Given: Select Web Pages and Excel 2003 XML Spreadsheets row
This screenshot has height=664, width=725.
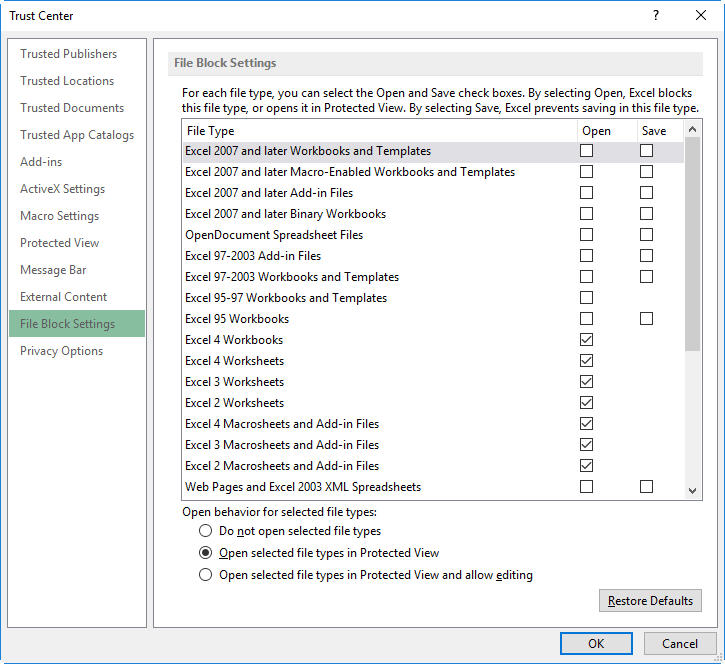Looking at the screenshot, I should (433, 486).
